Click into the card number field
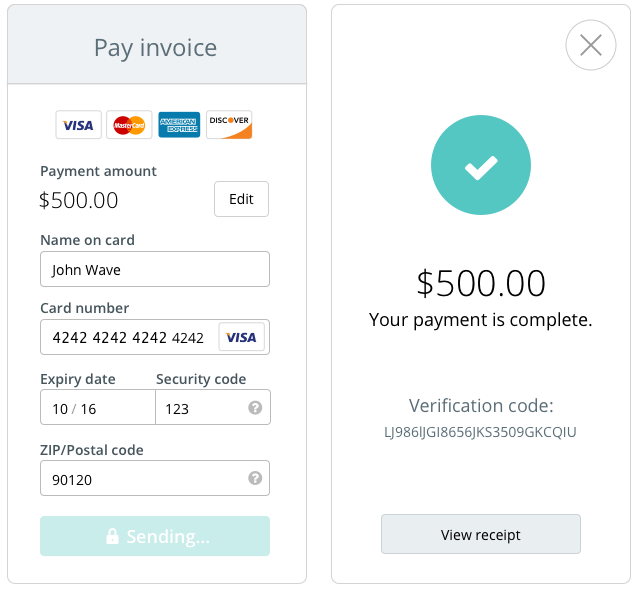The image size is (636, 593). click(128, 338)
